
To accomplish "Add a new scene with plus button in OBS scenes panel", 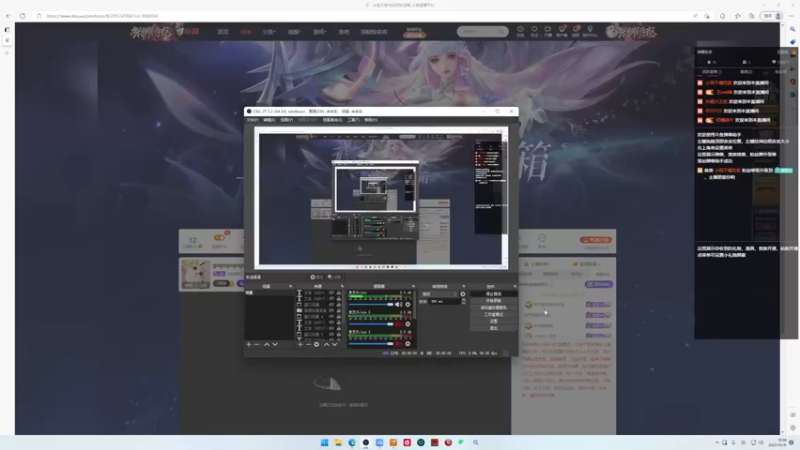I will coord(248,344).
